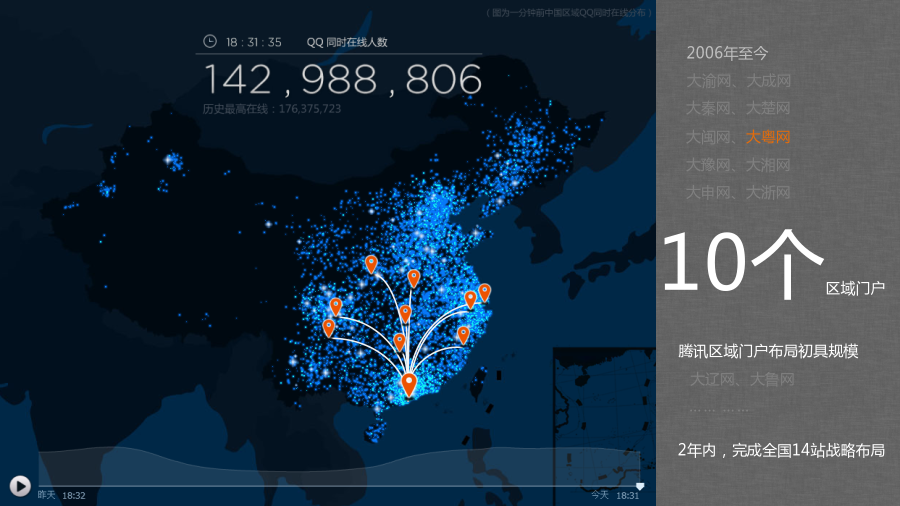900x506 pixels.
Task: Click the easternmost orange map pin
Action: (484, 293)
